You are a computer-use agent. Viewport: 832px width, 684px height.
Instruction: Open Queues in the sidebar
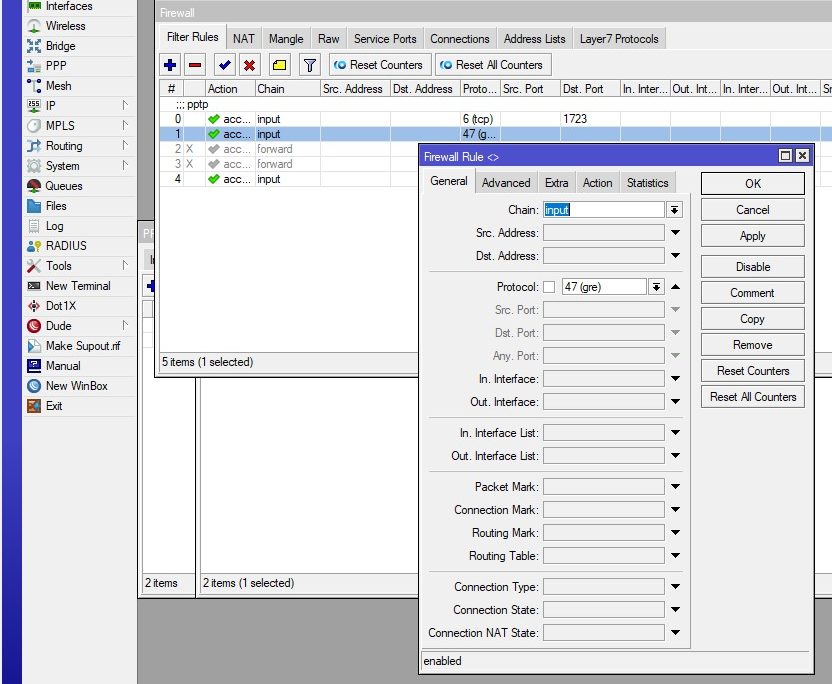(x=64, y=186)
